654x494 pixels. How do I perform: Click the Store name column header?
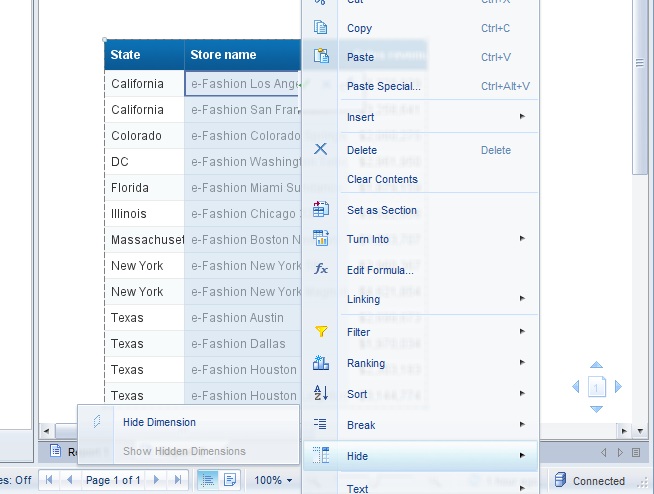point(242,55)
